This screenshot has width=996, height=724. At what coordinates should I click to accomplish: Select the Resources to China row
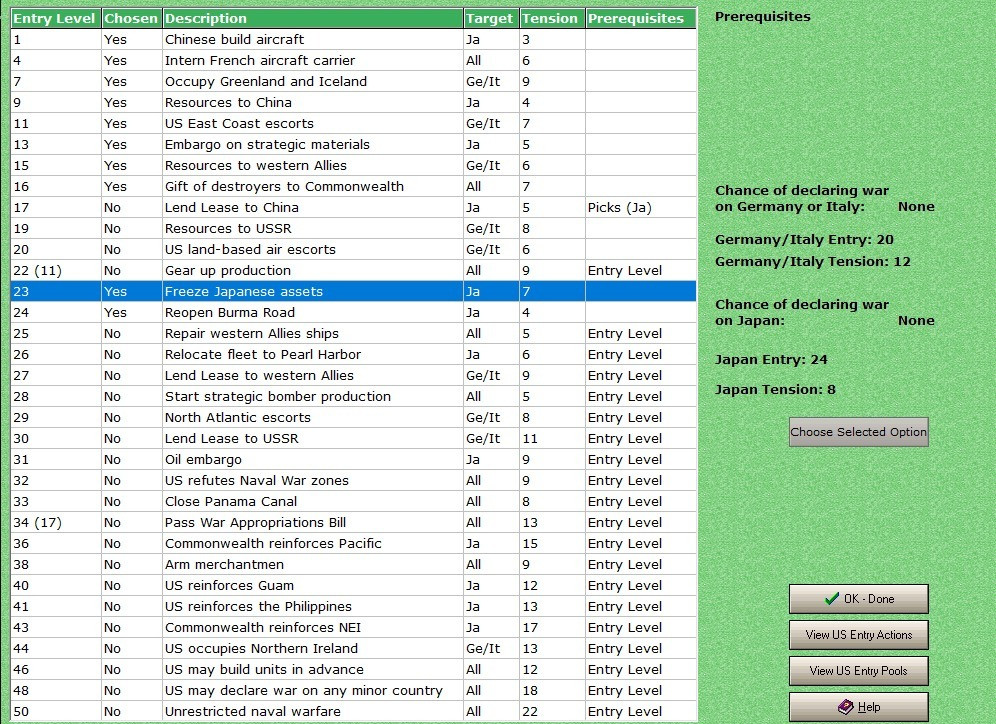[x=353, y=102]
